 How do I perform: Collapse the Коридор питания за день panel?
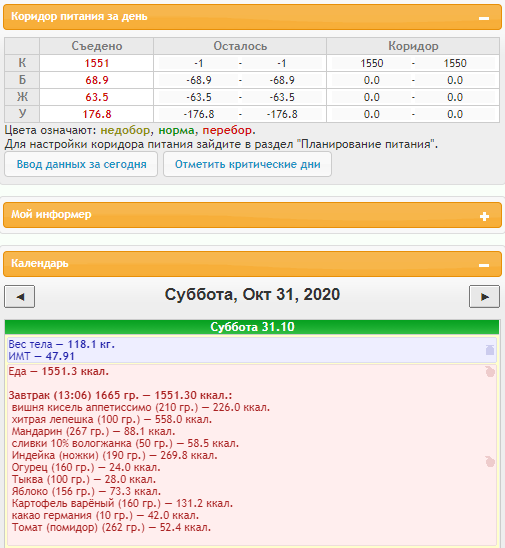coord(484,18)
